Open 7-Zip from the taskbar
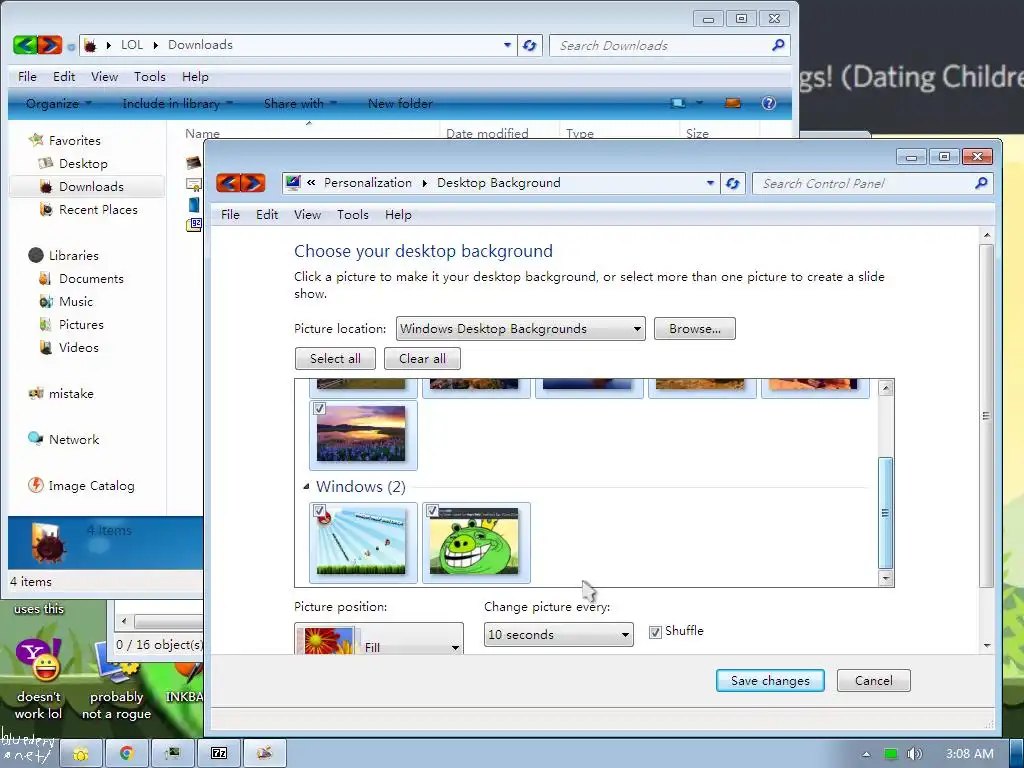 tap(219, 754)
